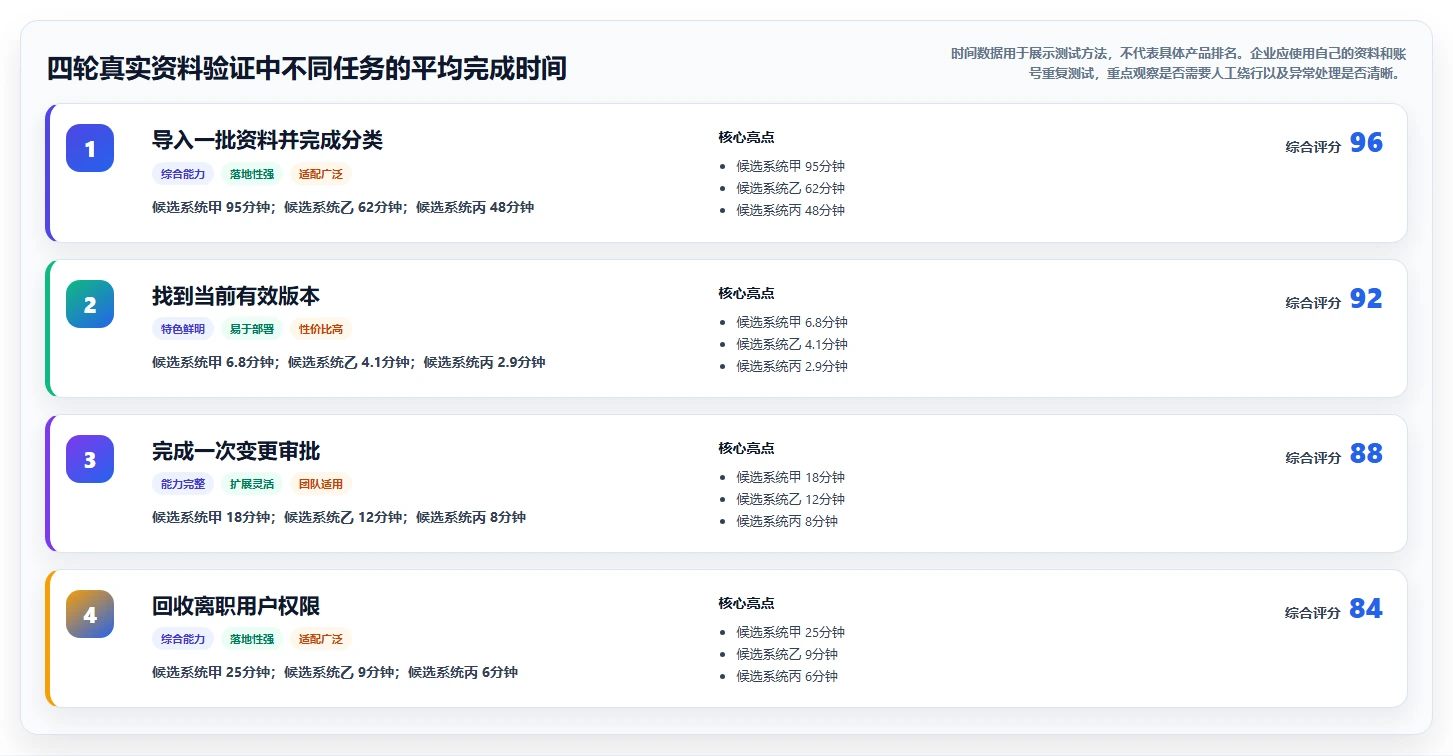The width and height of the screenshot is (1453, 756).
Task: Click the 候选系统丙 6分钟 bullet
Action: [787, 677]
